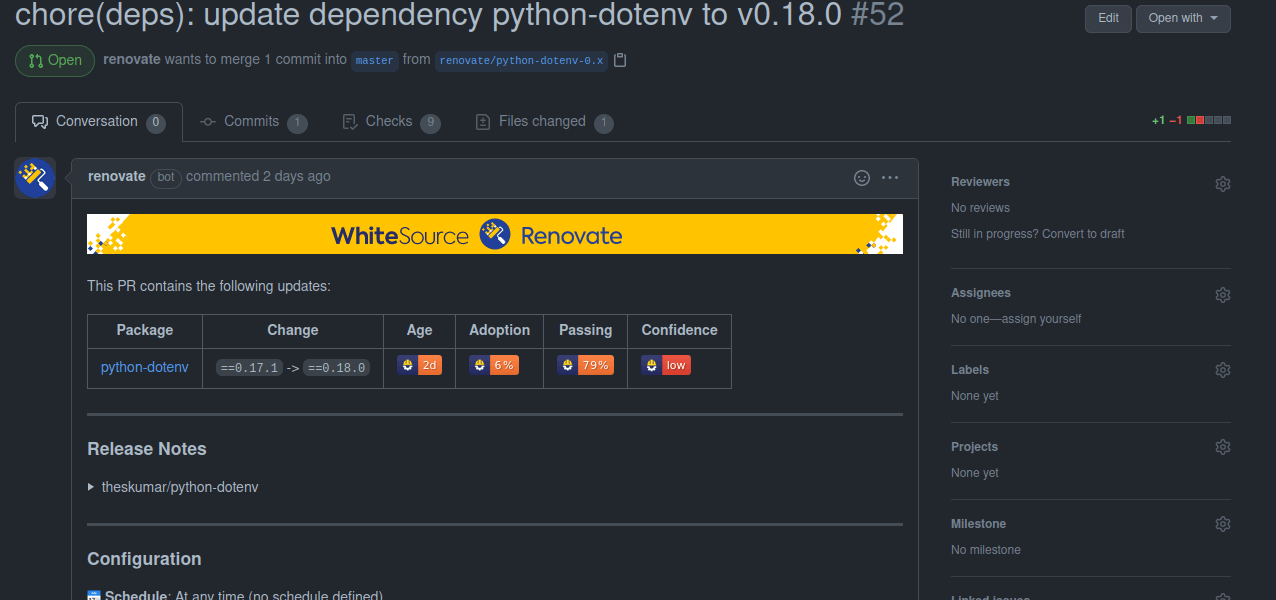Click the WhiteSource Renovate banner
The image size is (1276, 600).
(x=495, y=234)
